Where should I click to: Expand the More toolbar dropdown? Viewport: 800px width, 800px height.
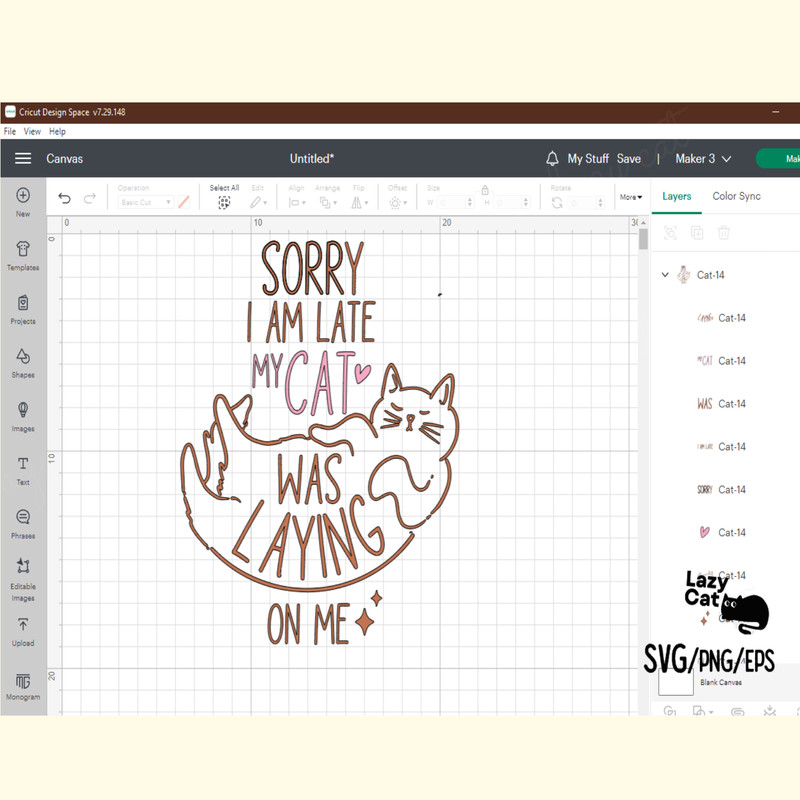[x=631, y=197]
